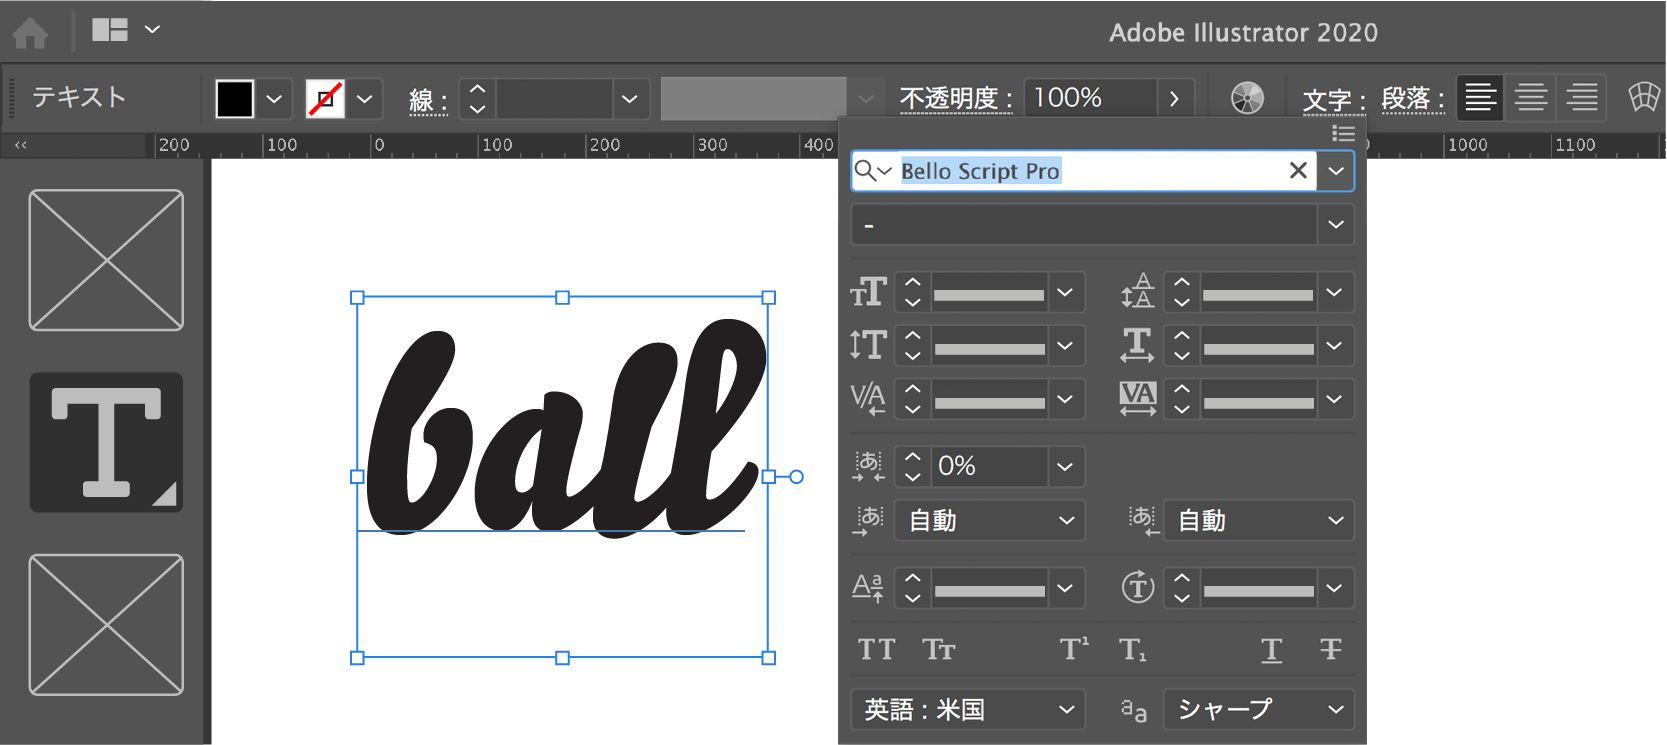Expand the opacity slider arrow
Viewport: 1667px width, 745px height.
(1175, 99)
